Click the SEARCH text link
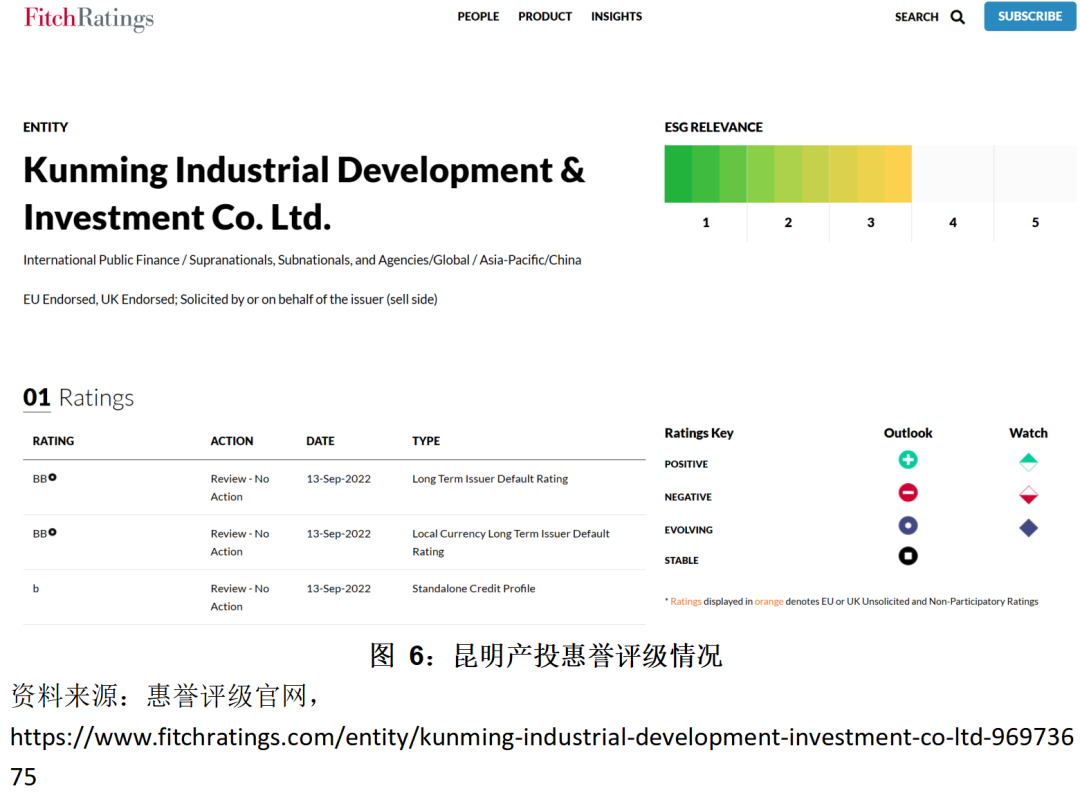The width and height of the screenshot is (1080, 802). pos(916,17)
